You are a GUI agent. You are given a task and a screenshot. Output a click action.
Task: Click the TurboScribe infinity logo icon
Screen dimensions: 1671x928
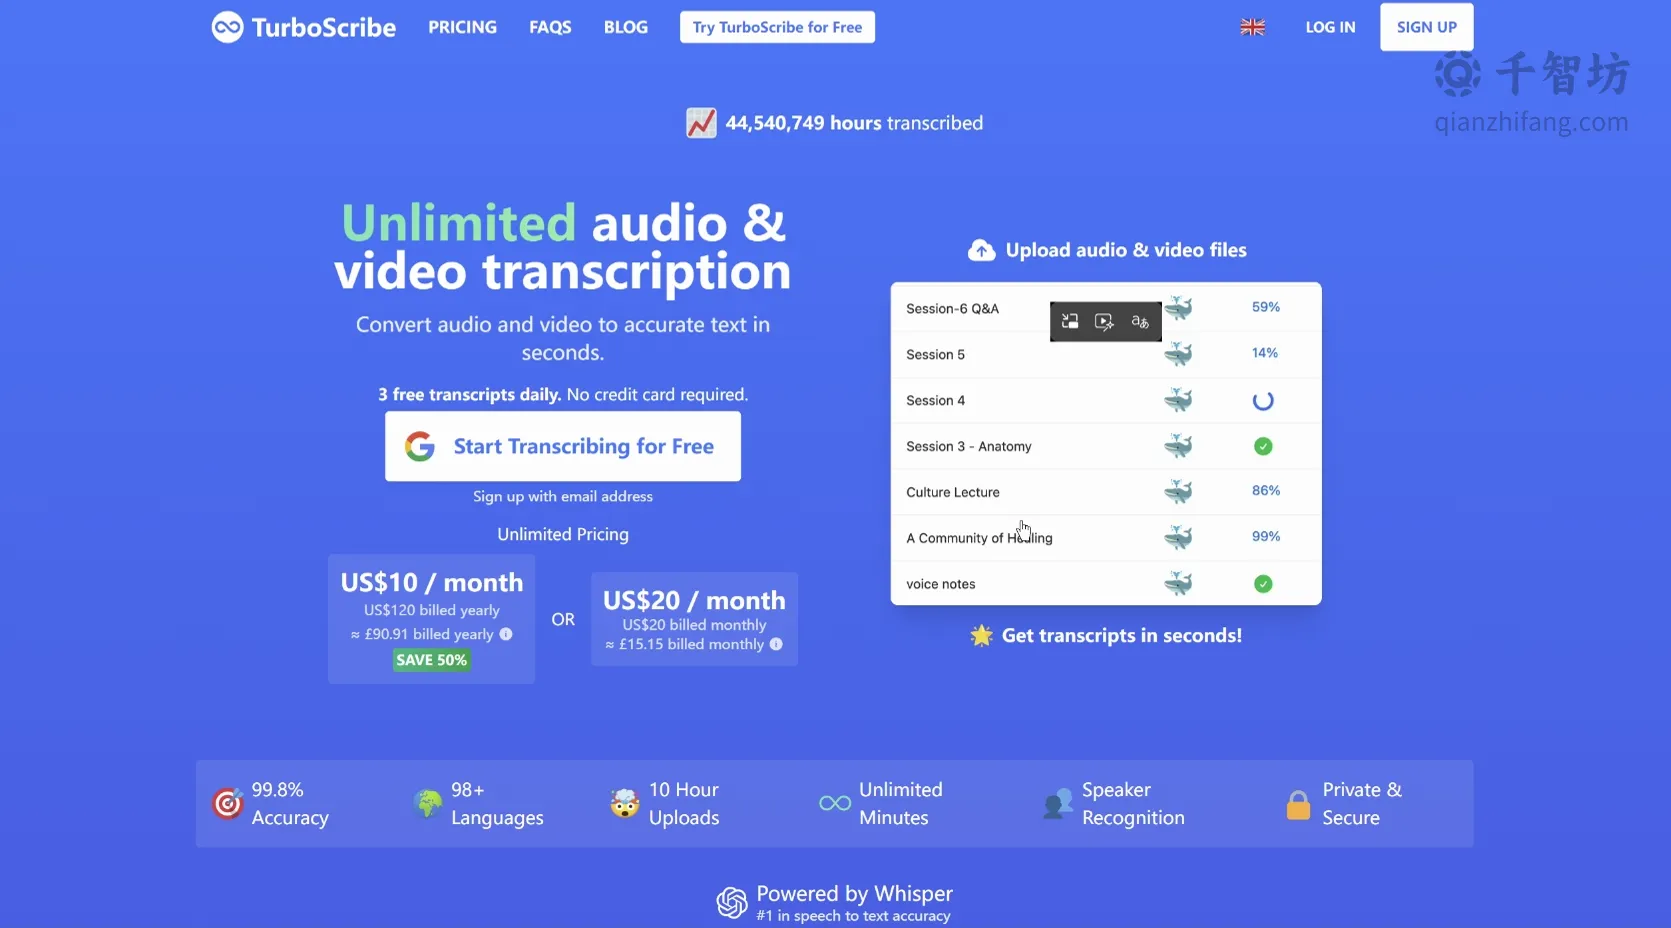click(227, 27)
